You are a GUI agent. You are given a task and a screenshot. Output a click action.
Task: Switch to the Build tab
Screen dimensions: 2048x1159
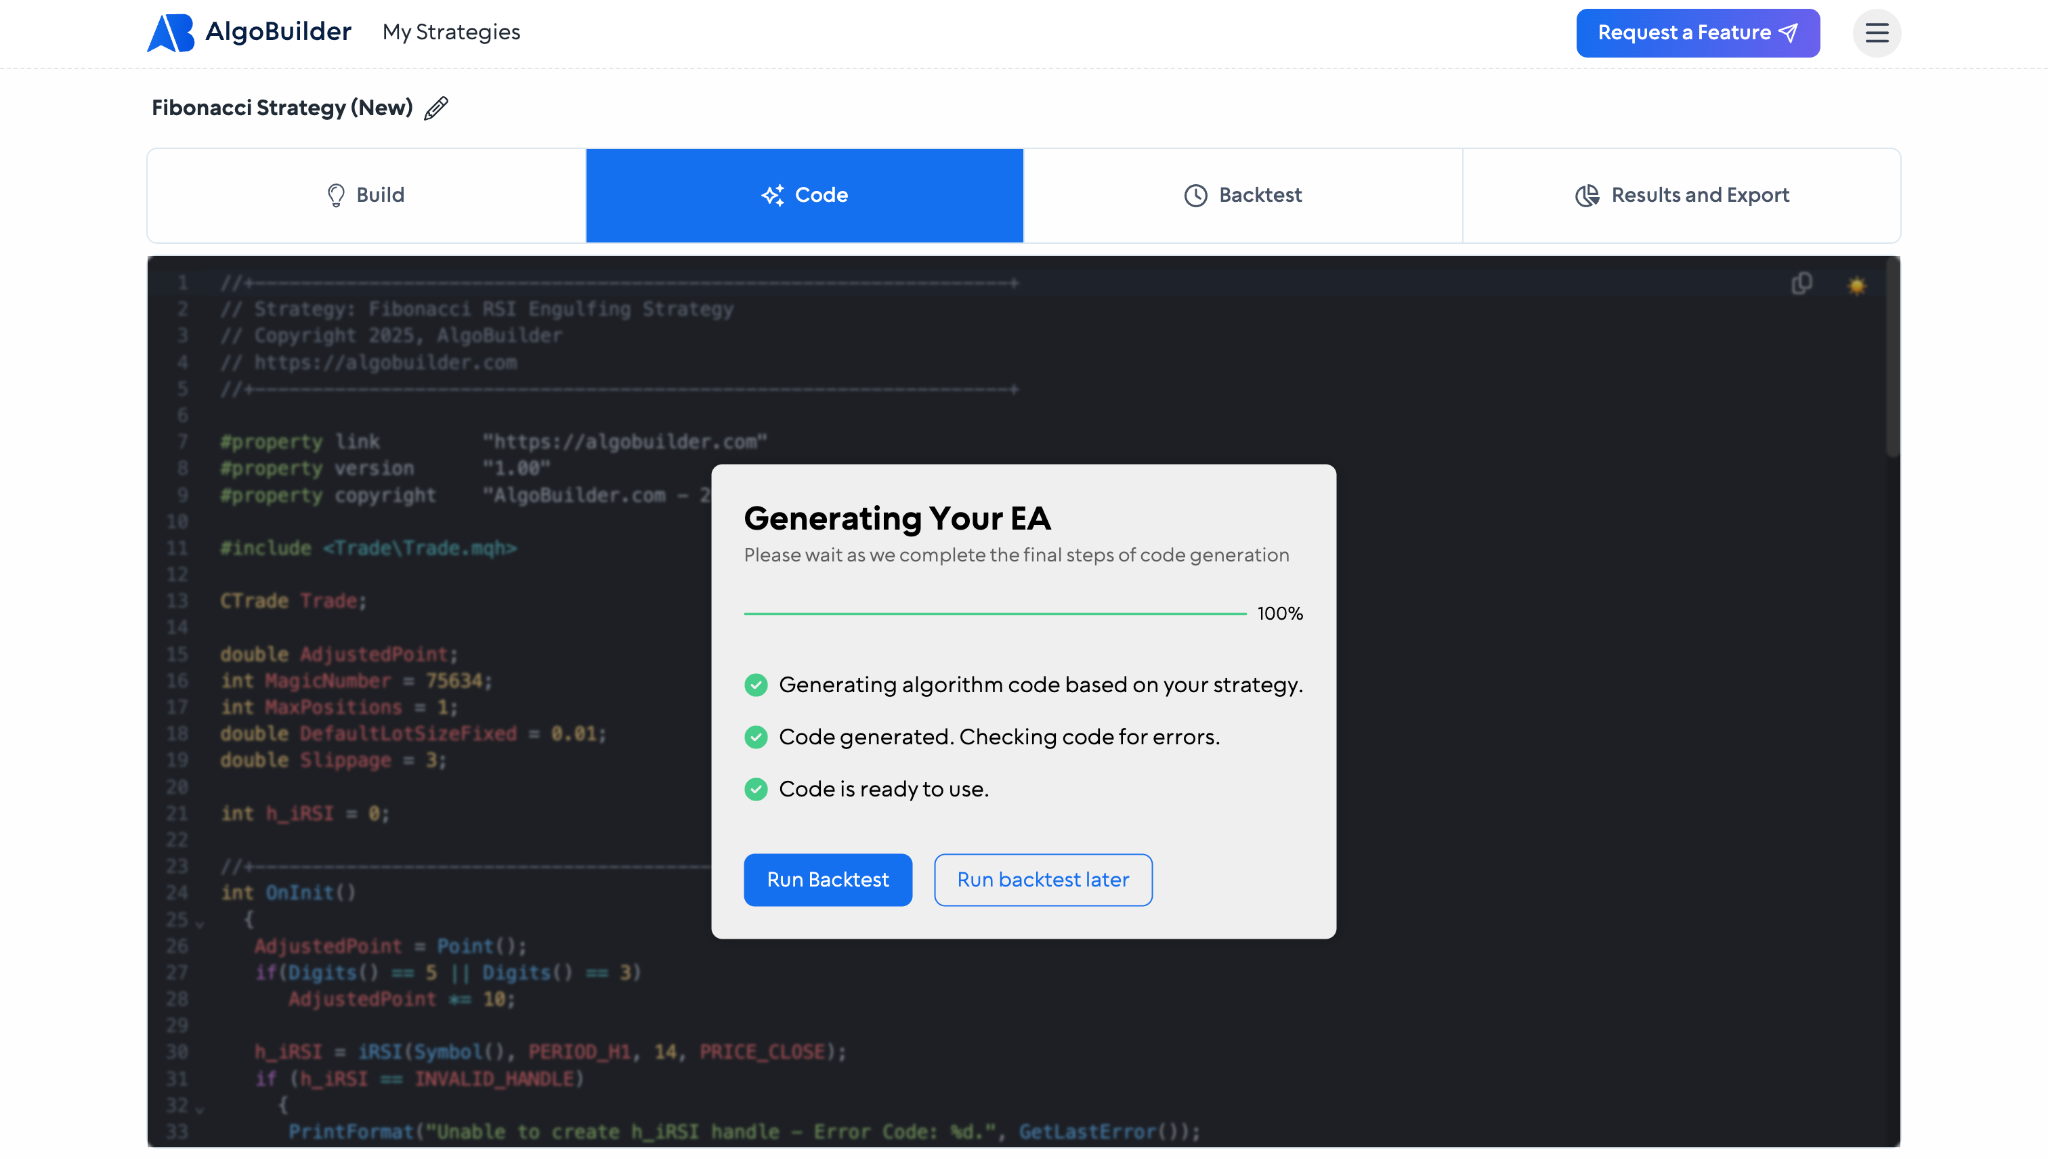click(x=366, y=195)
